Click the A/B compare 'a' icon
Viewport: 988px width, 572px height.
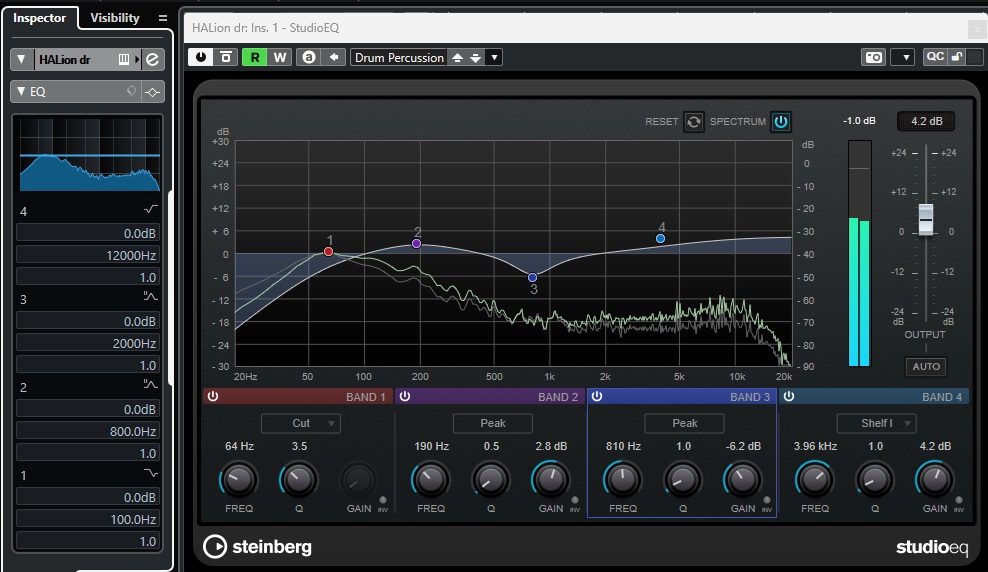[x=309, y=58]
